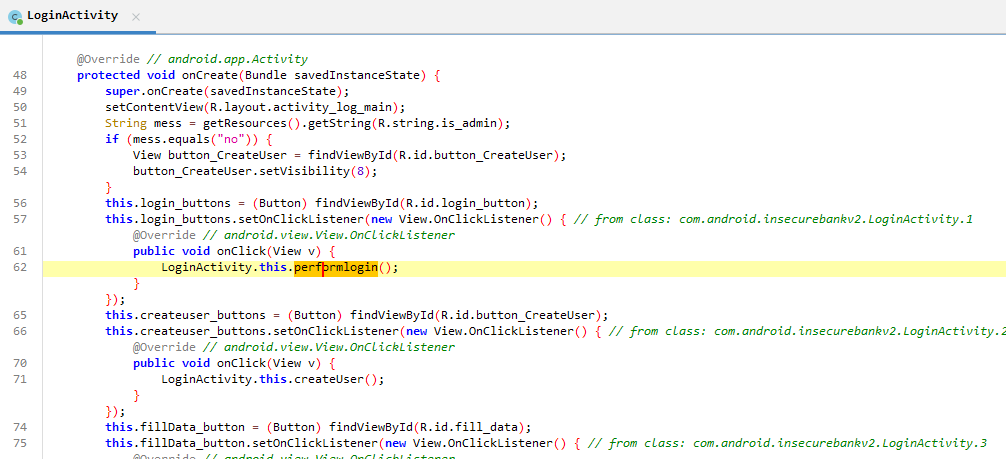Screen dimensions: 1006x459
Task: Select the LoginActivity tab
Action: pyautogui.click(x=77, y=16)
